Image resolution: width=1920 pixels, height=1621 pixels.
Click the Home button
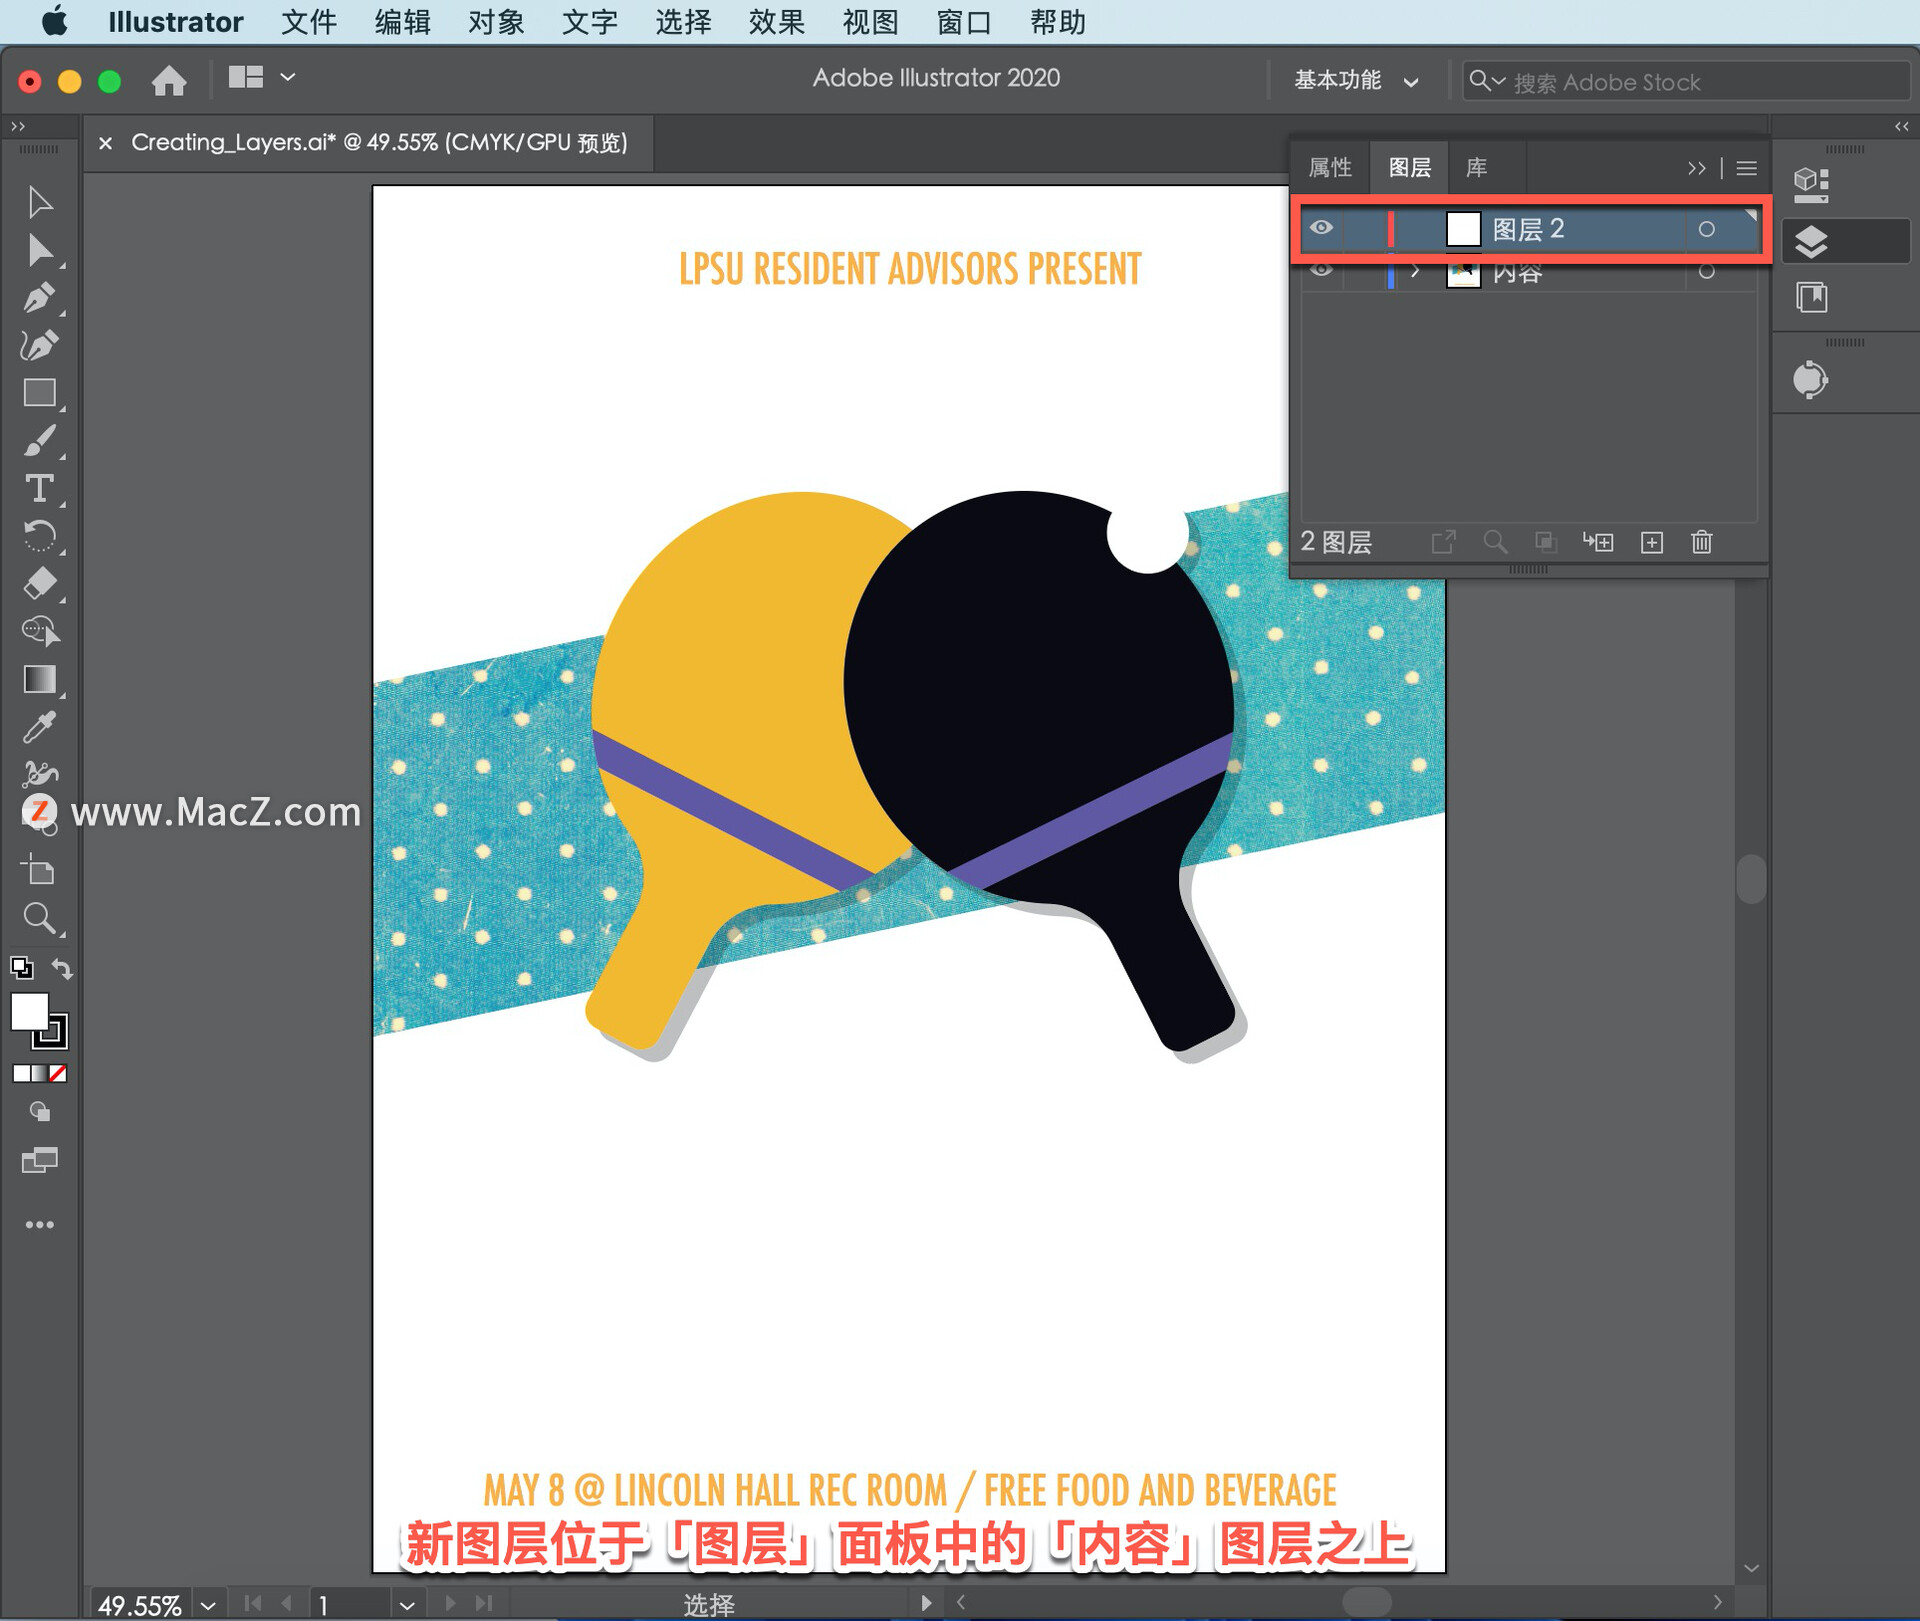click(169, 80)
